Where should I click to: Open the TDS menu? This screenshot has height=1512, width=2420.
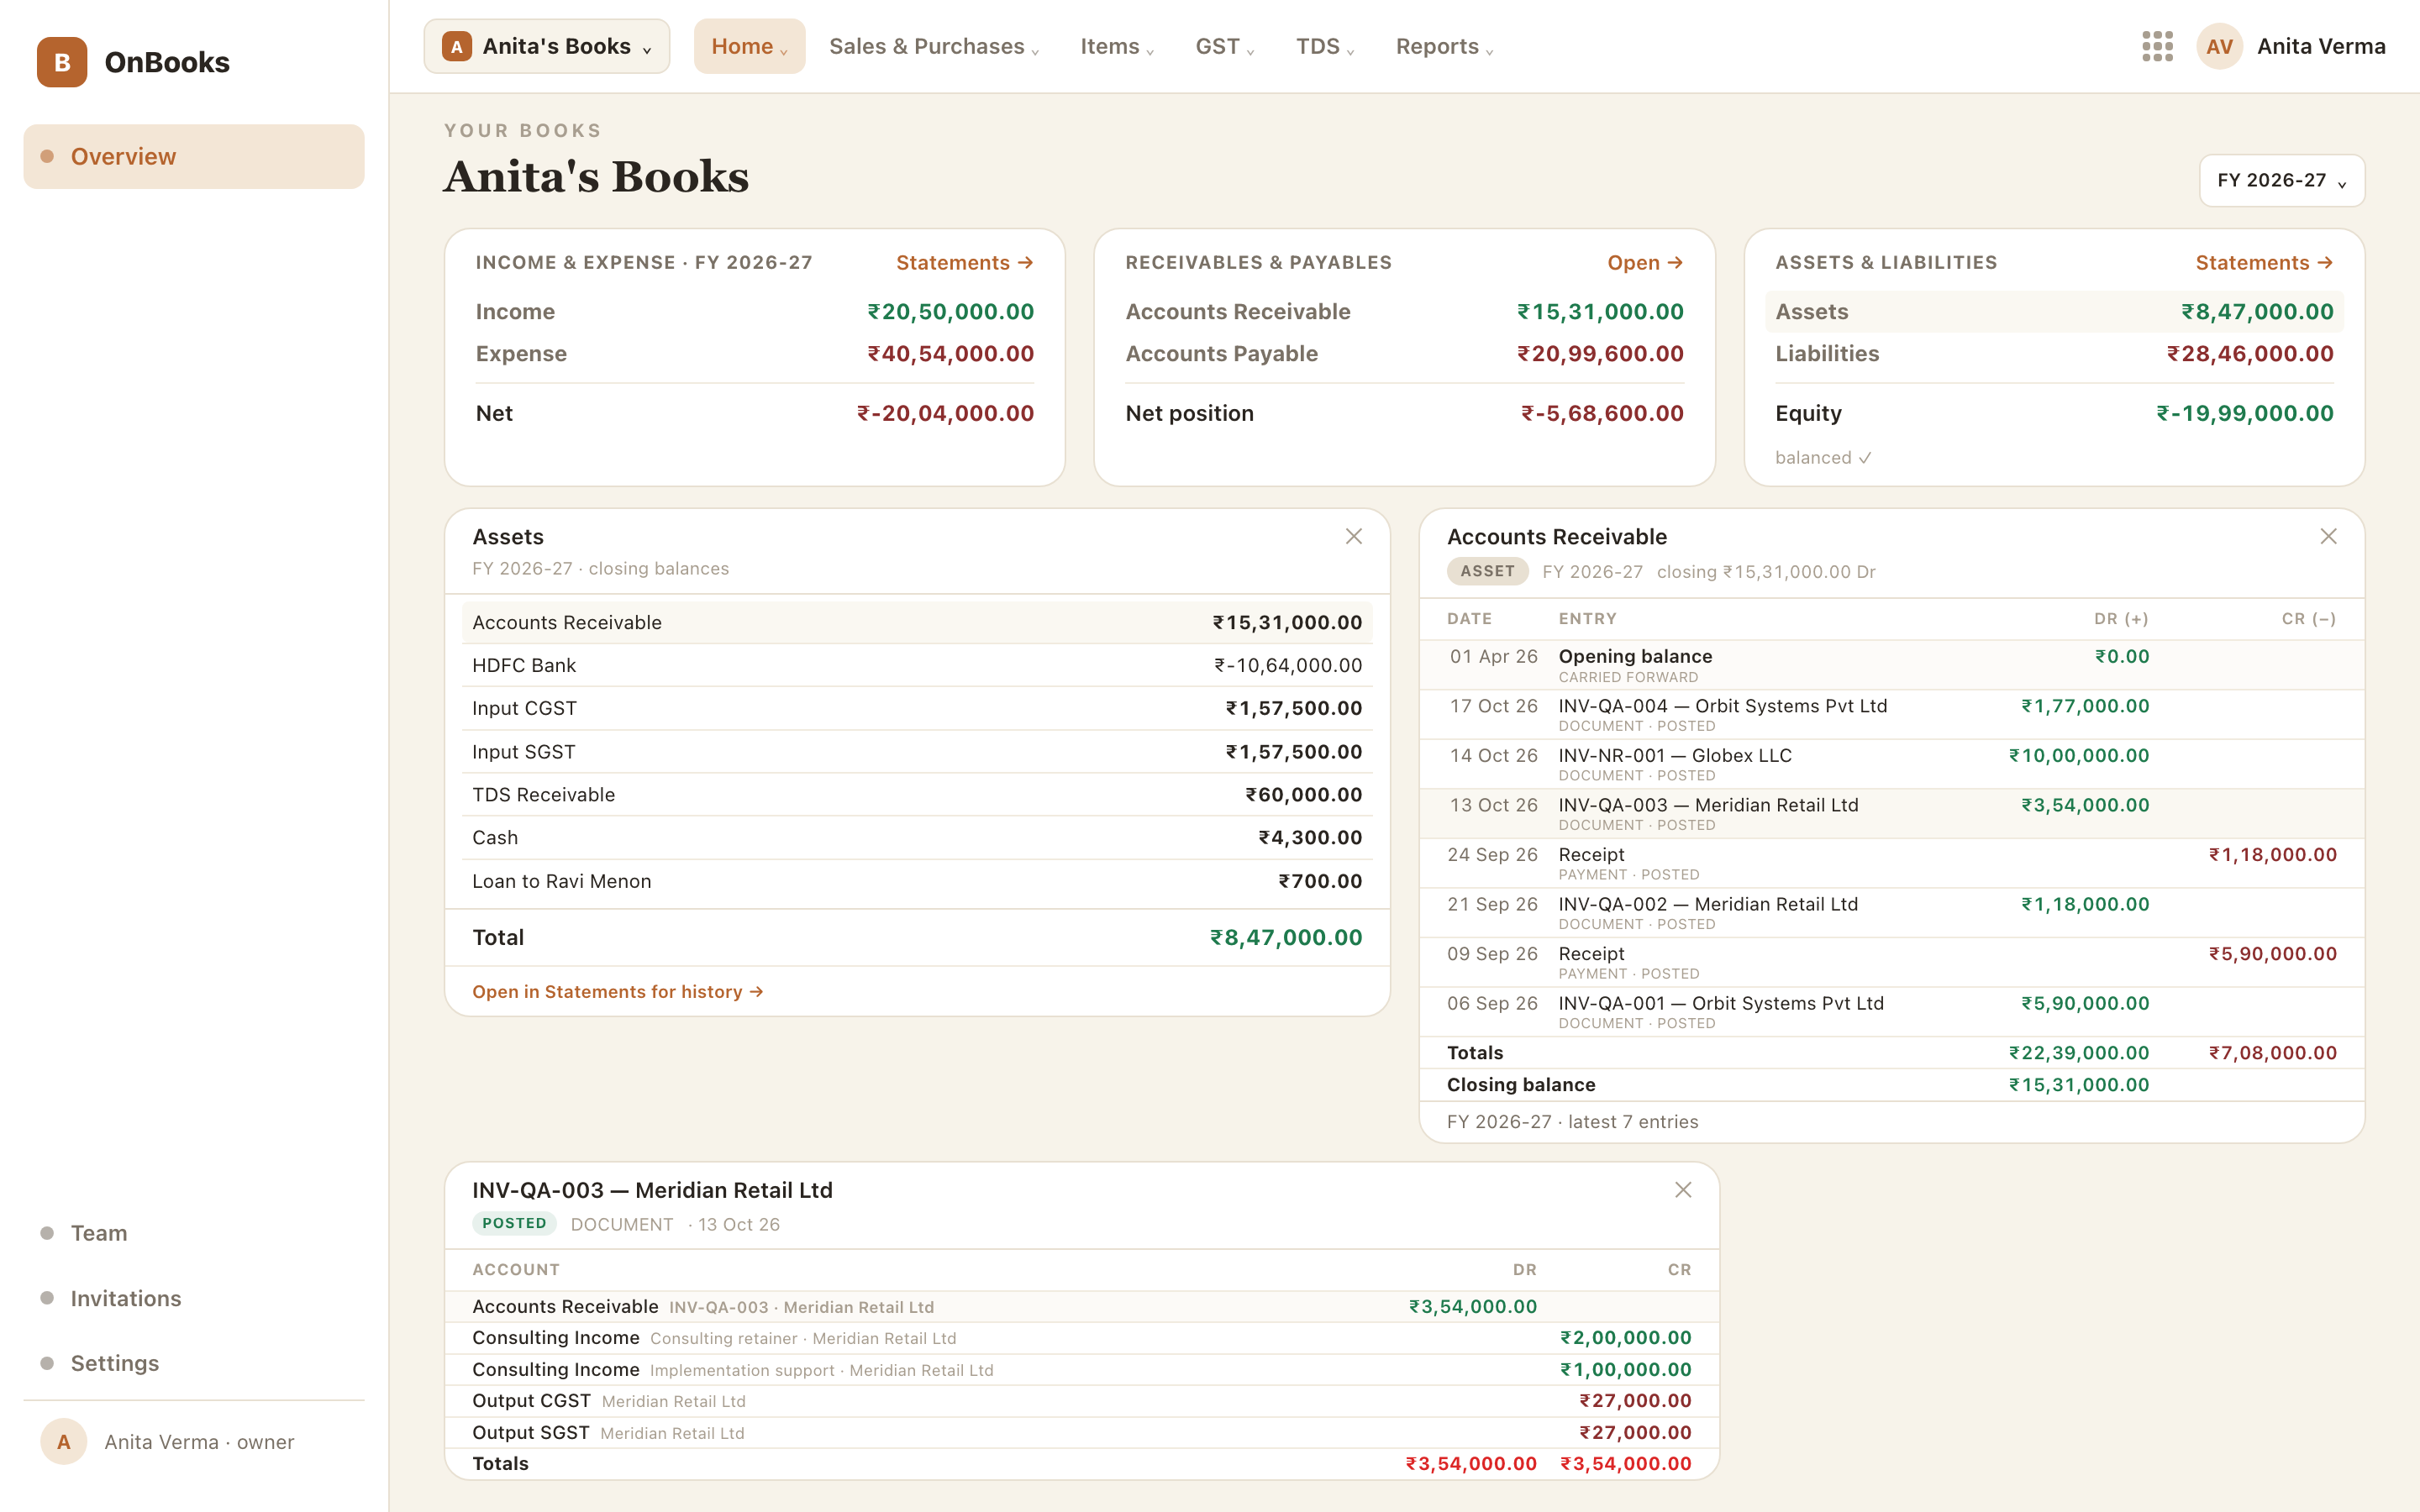point(1325,46)
